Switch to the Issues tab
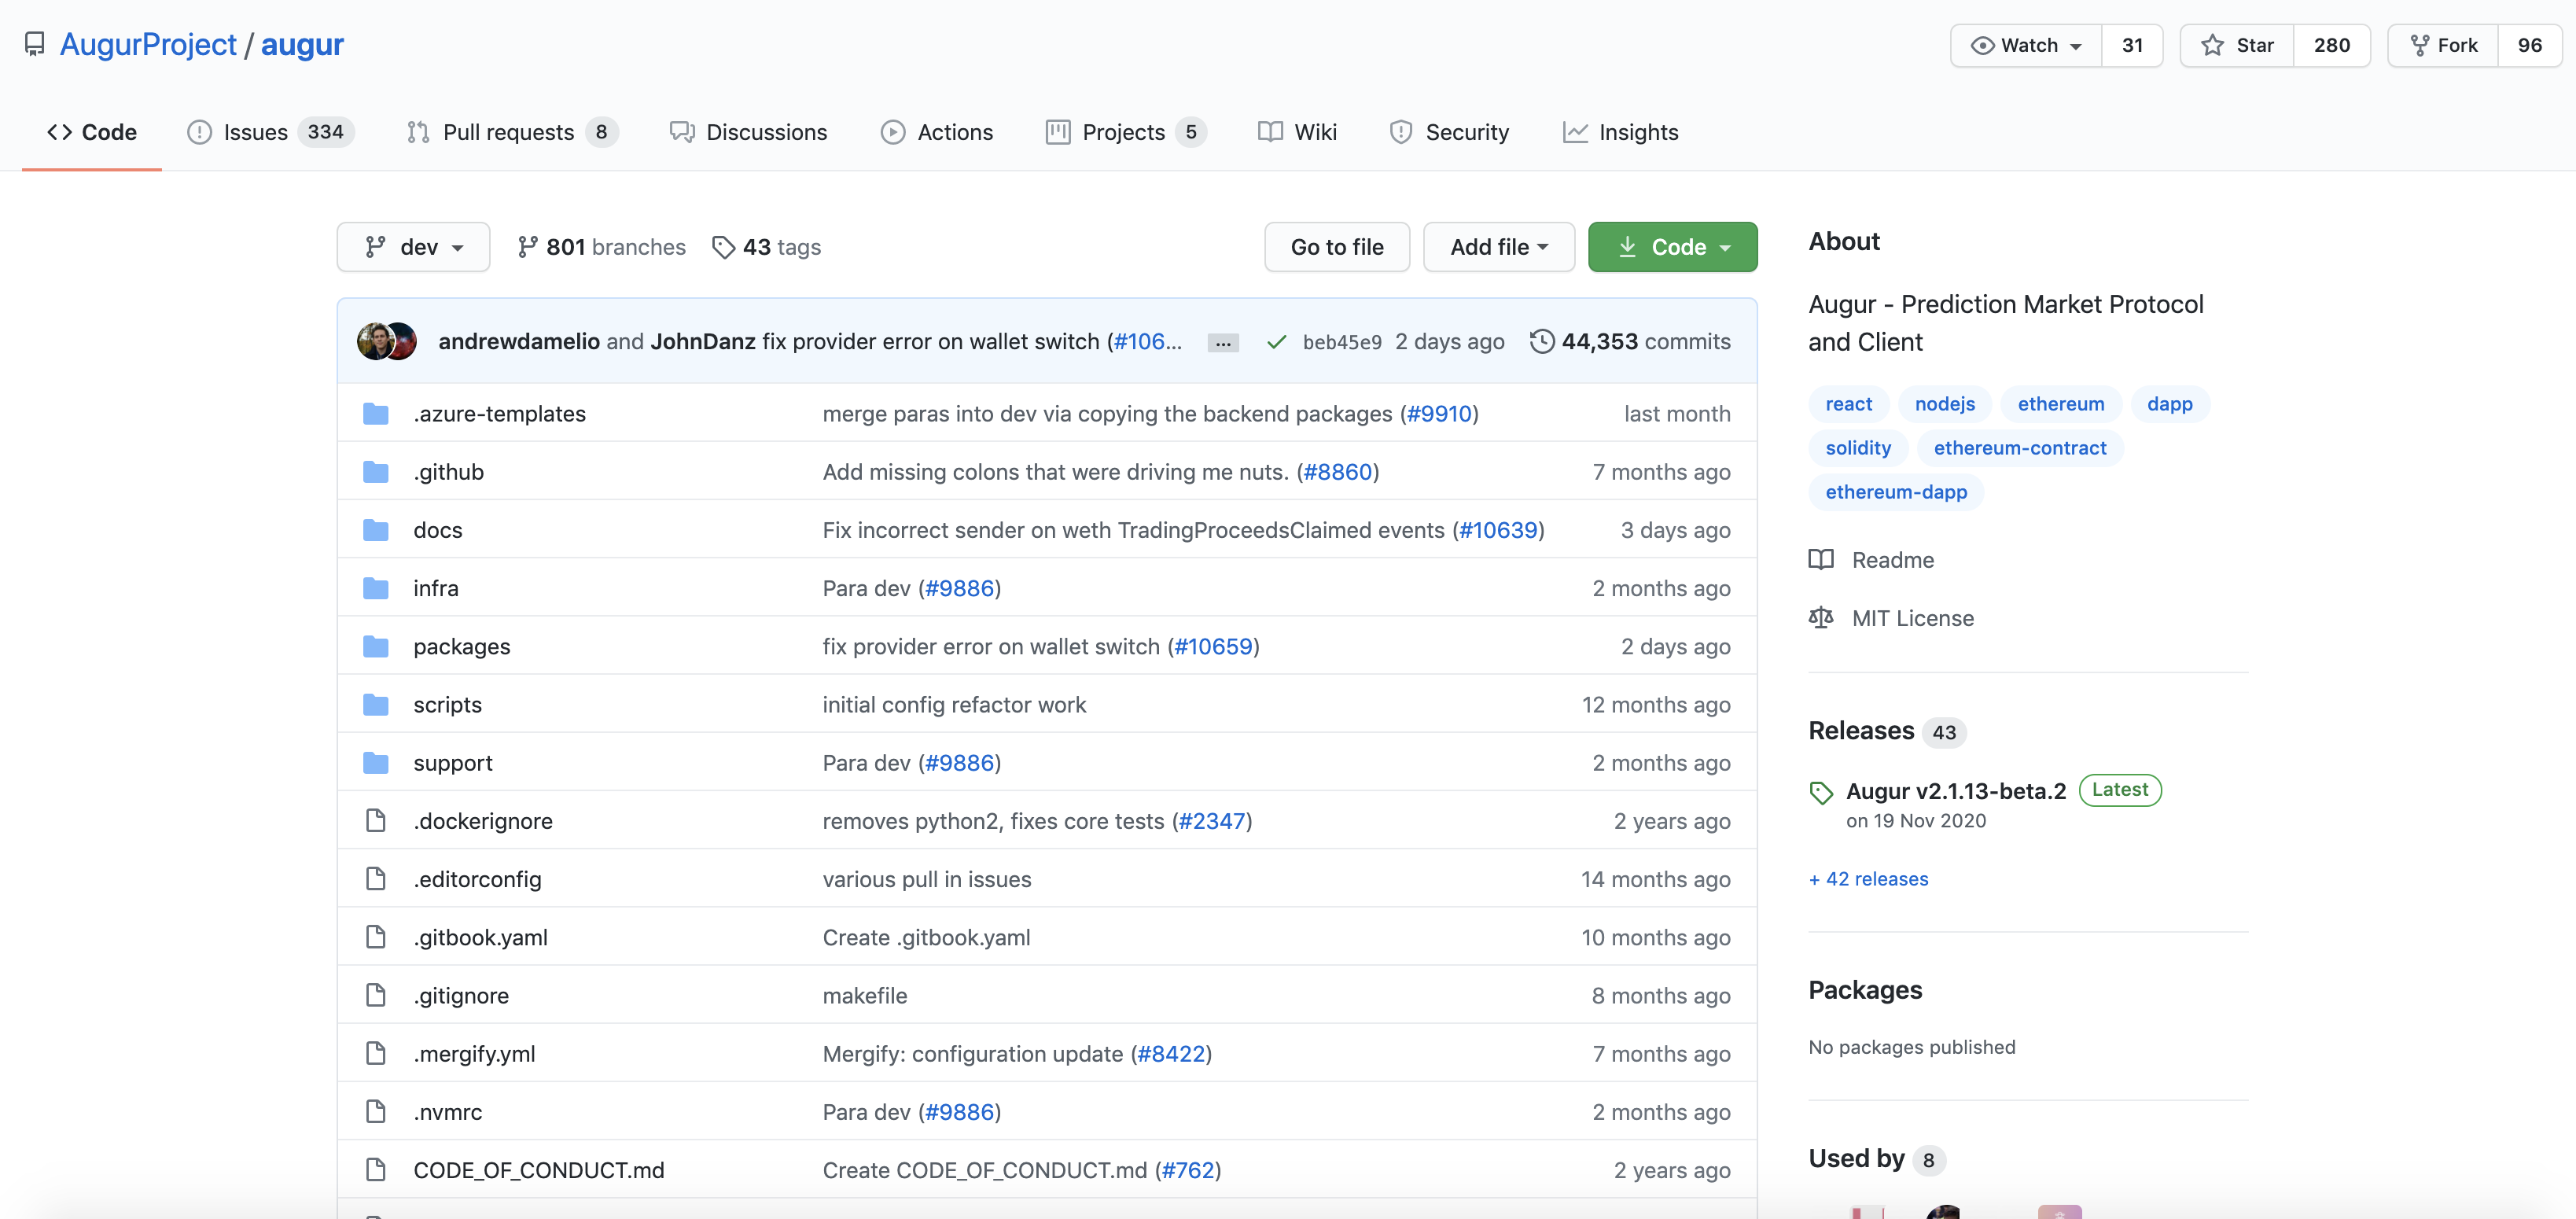The width and height of the screenshot is (2576, 1219). (255, 132)
